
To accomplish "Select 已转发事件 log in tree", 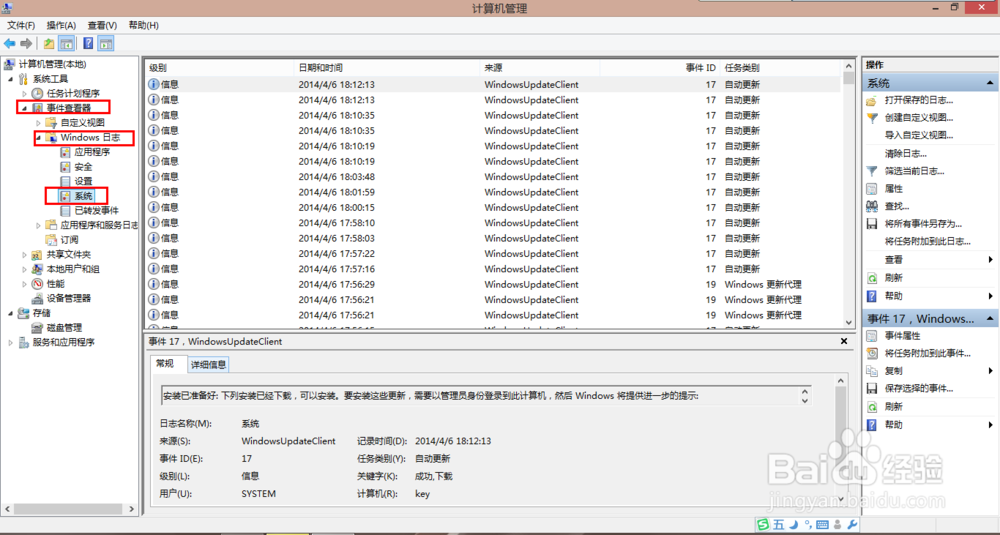I will pyautogui.click(x=96, y=210).
